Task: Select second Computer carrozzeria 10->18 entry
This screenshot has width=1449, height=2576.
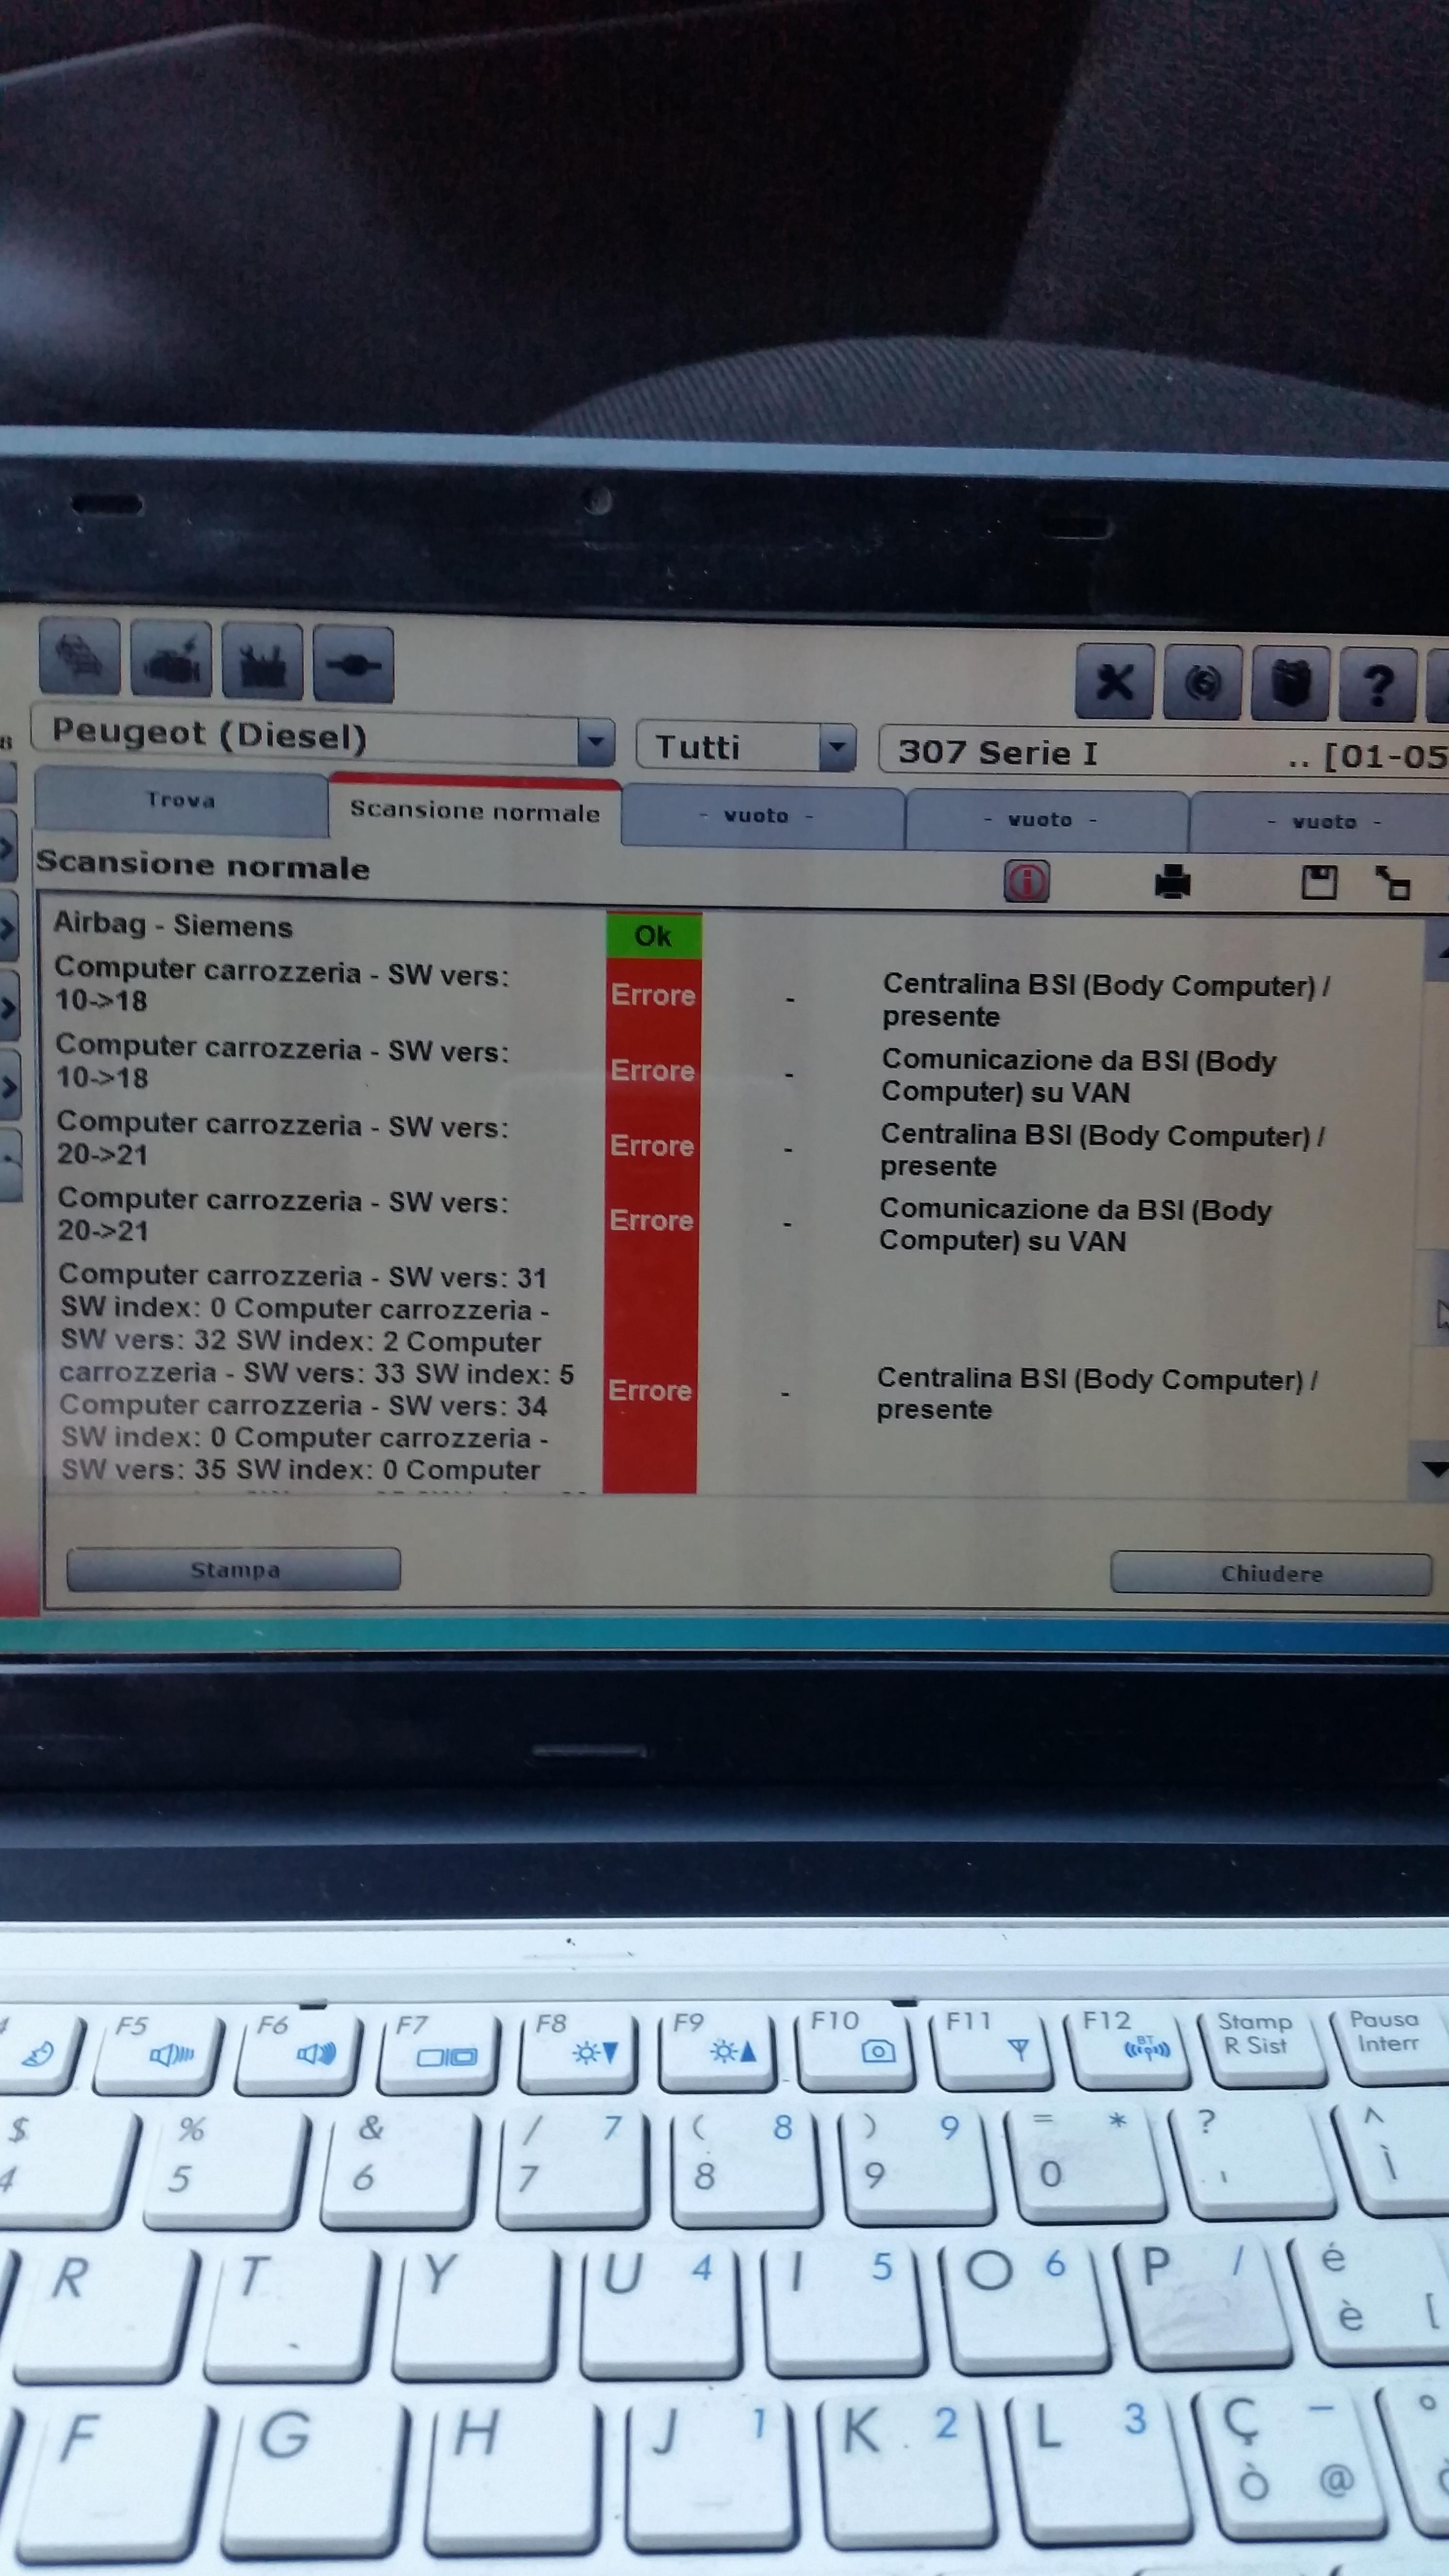Action: click(282, 1062)
